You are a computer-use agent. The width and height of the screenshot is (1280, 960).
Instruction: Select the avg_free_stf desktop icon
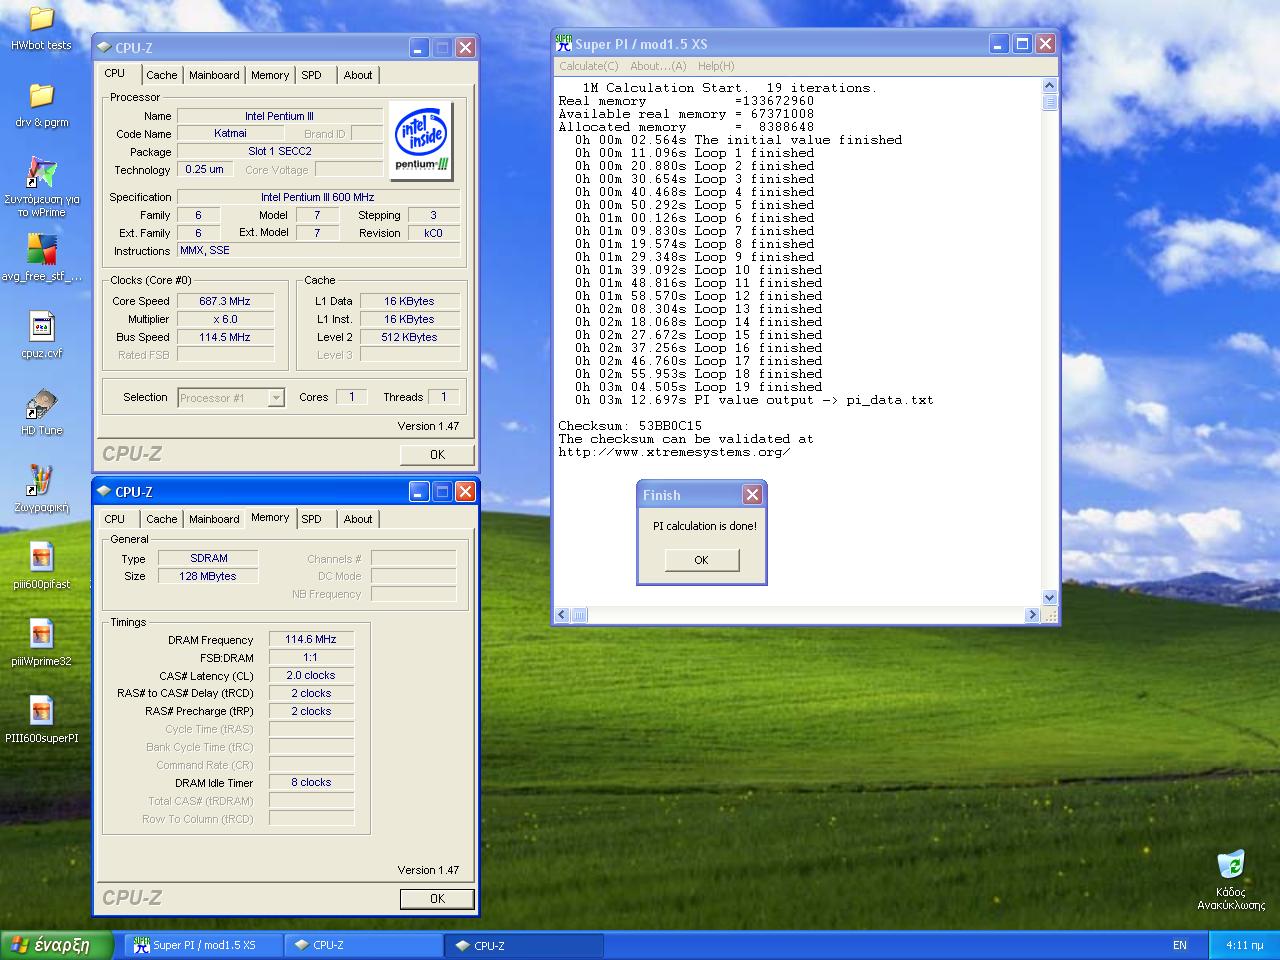coord(41,249)
